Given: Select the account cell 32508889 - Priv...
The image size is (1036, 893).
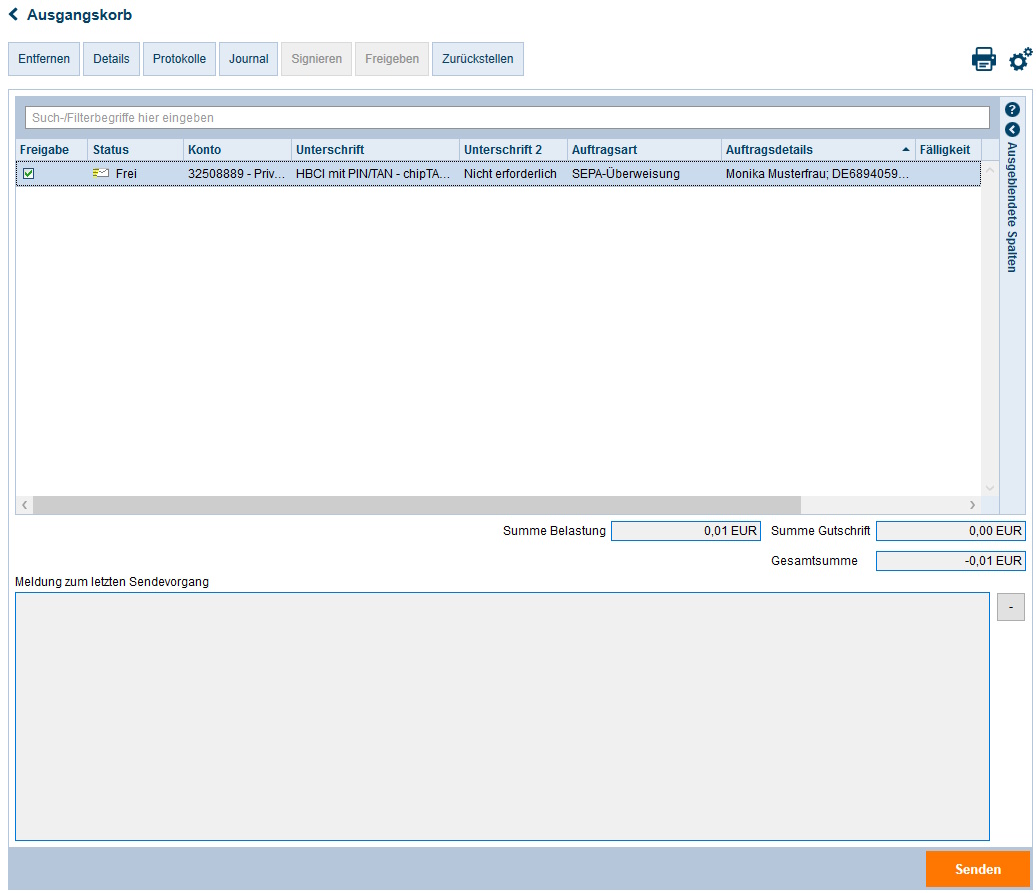Looking at the screenshot, I should coord(237,174).
